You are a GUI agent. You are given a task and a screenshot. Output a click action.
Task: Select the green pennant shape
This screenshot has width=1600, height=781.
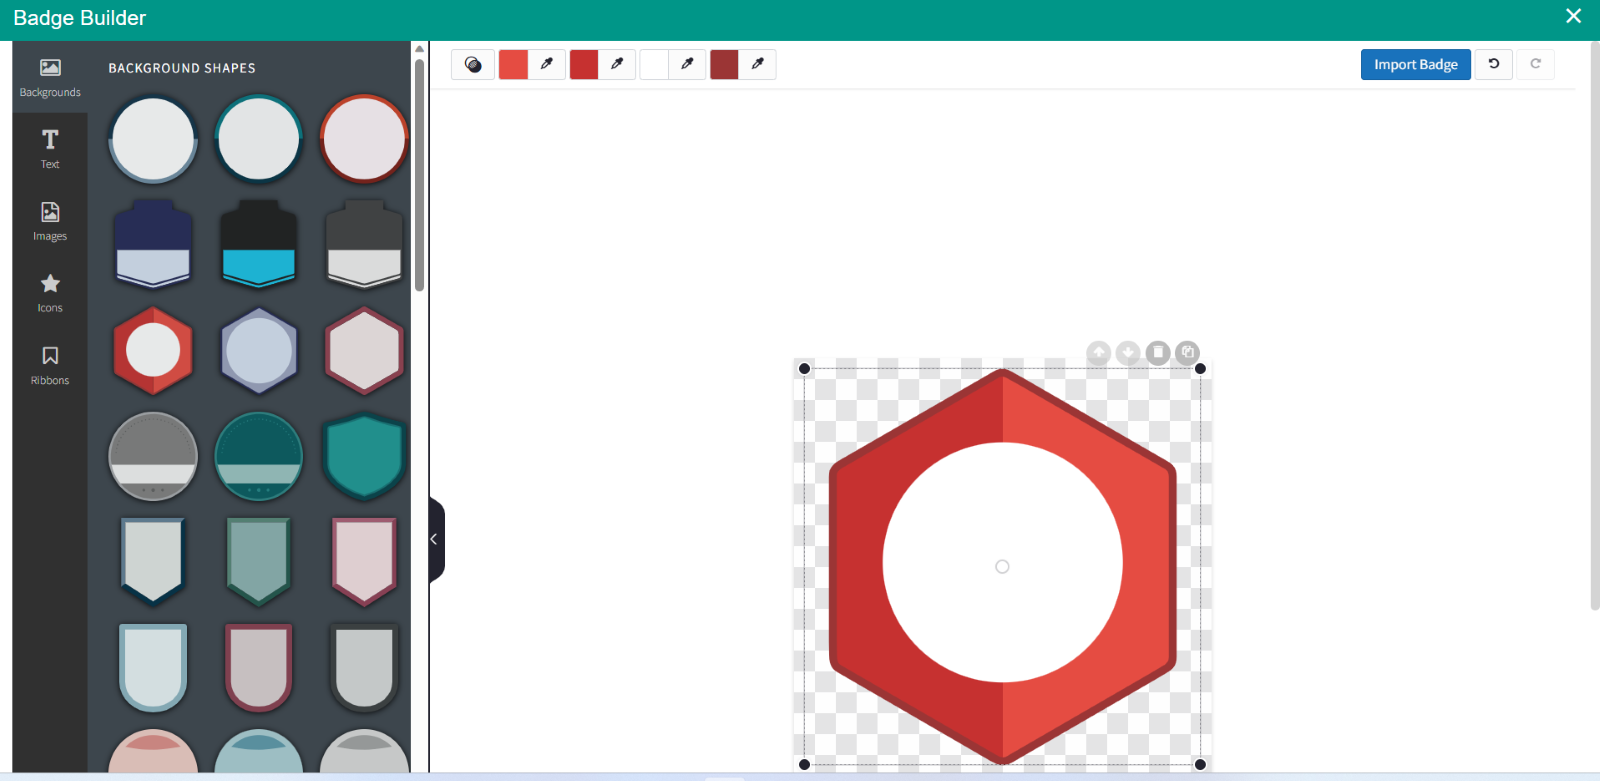[259, 561]
